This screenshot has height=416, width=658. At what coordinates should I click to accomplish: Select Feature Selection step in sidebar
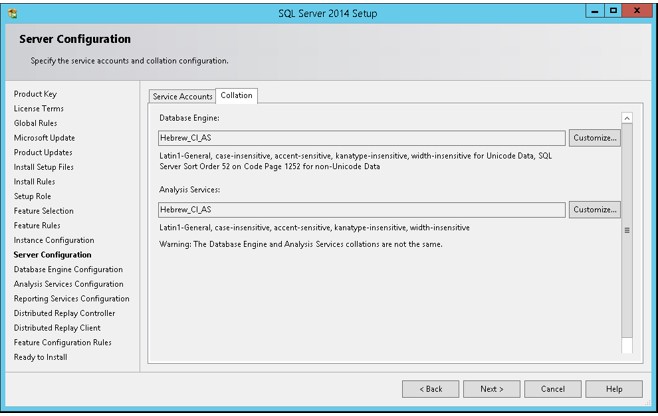click(44, 211)
